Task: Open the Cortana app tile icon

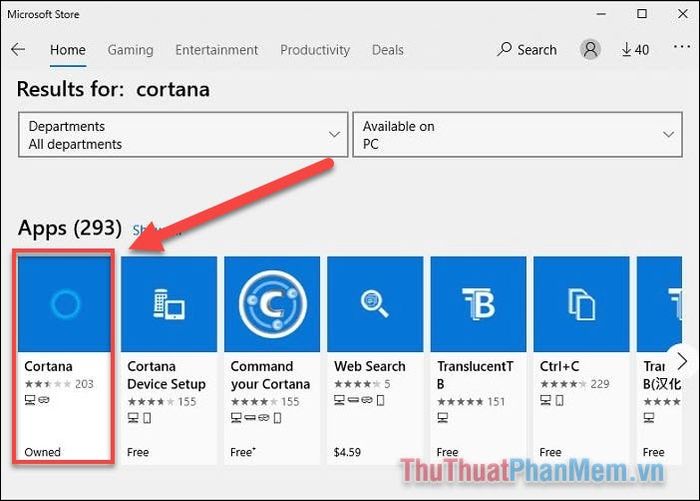Action: pos(65,304)
